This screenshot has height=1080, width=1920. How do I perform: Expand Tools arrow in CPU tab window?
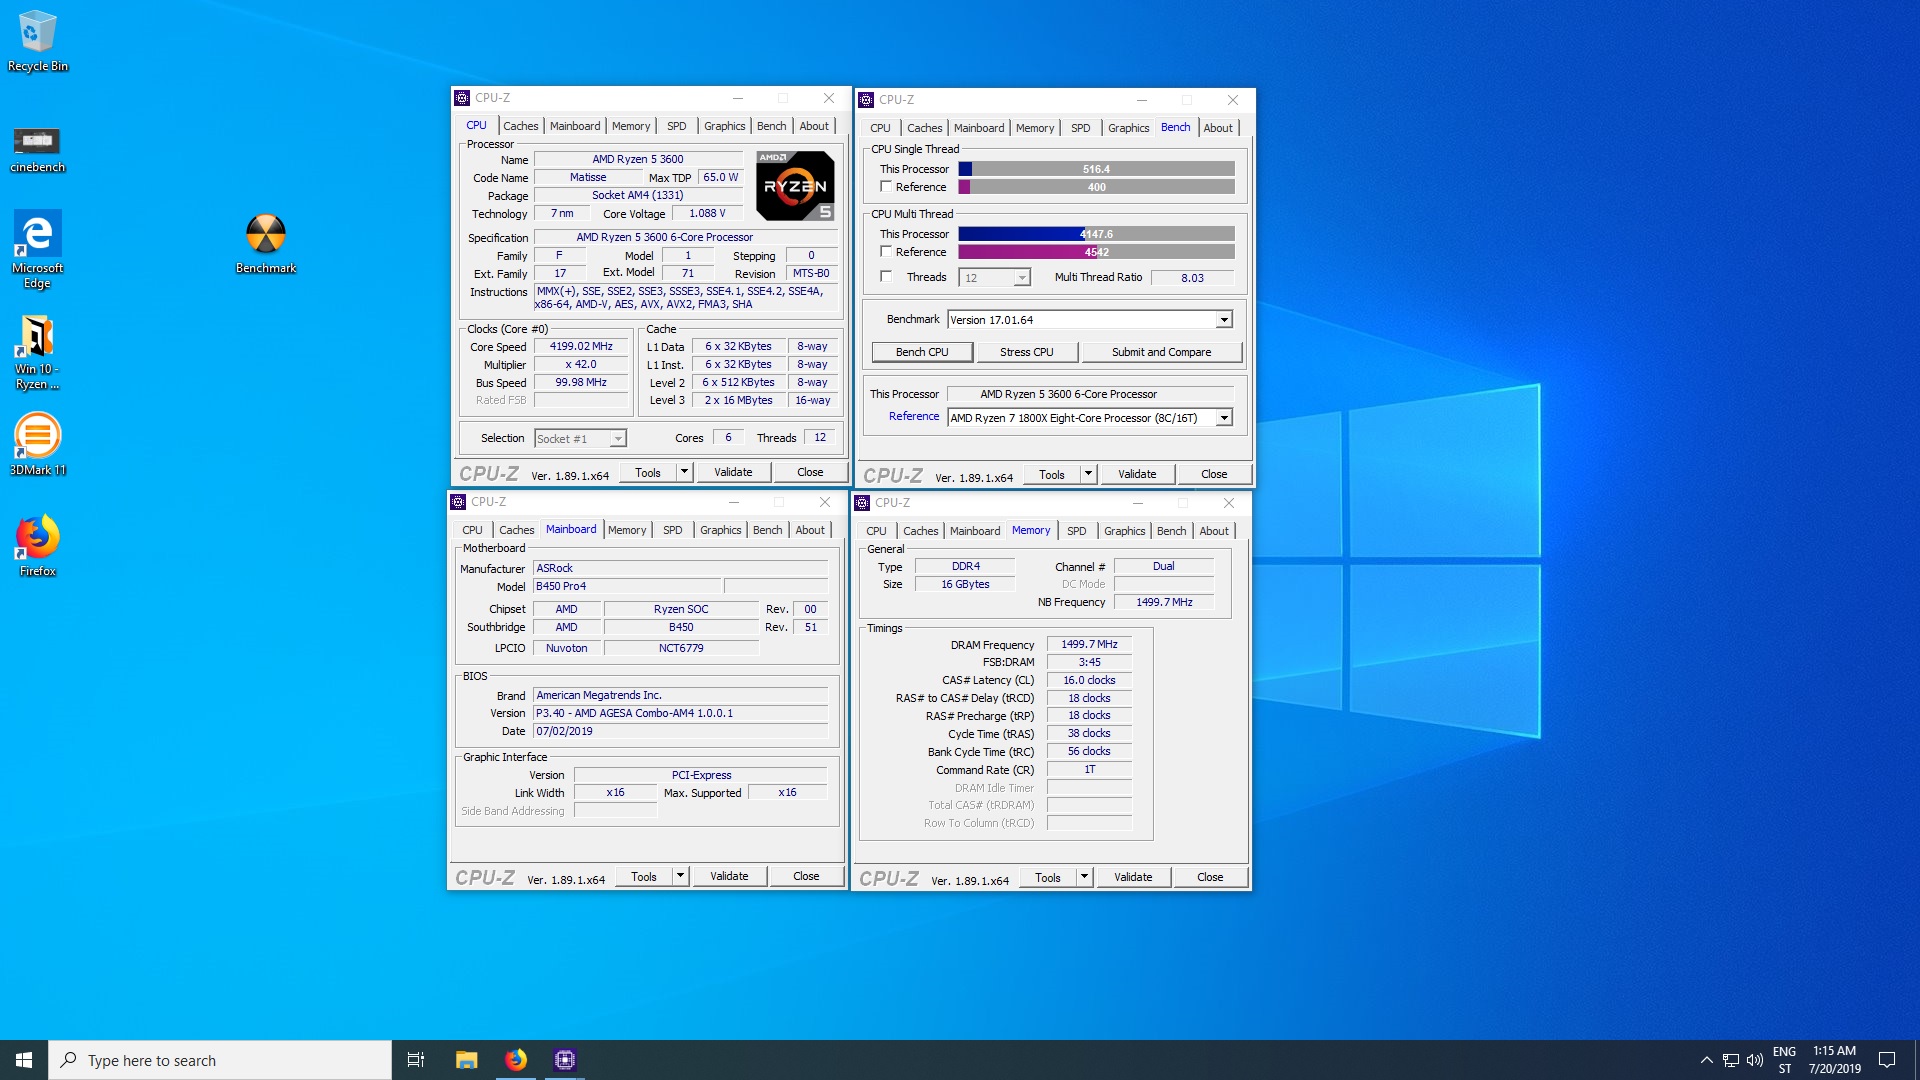coord(685,472)
